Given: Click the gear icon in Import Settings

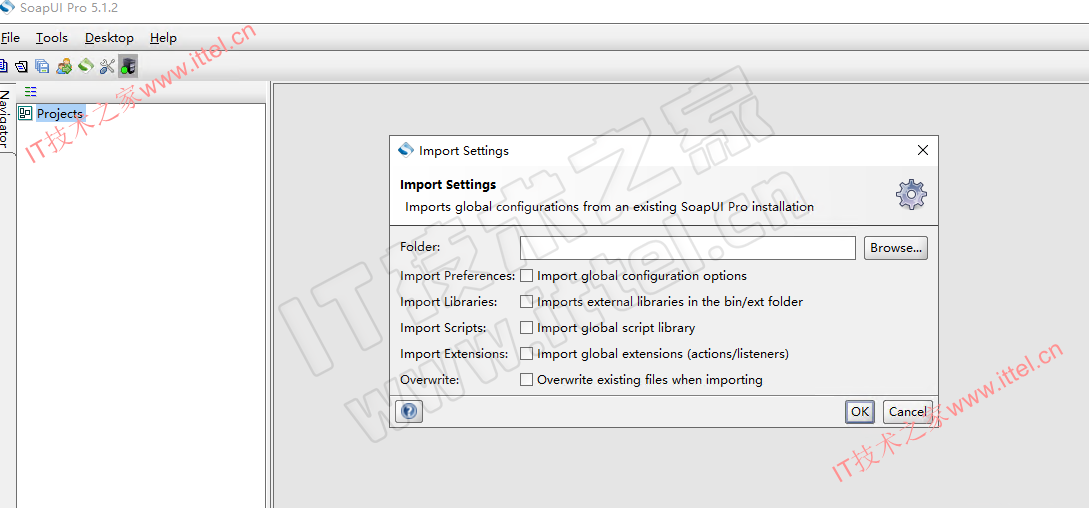Looking at the screenshot, I should click(911, 195).
